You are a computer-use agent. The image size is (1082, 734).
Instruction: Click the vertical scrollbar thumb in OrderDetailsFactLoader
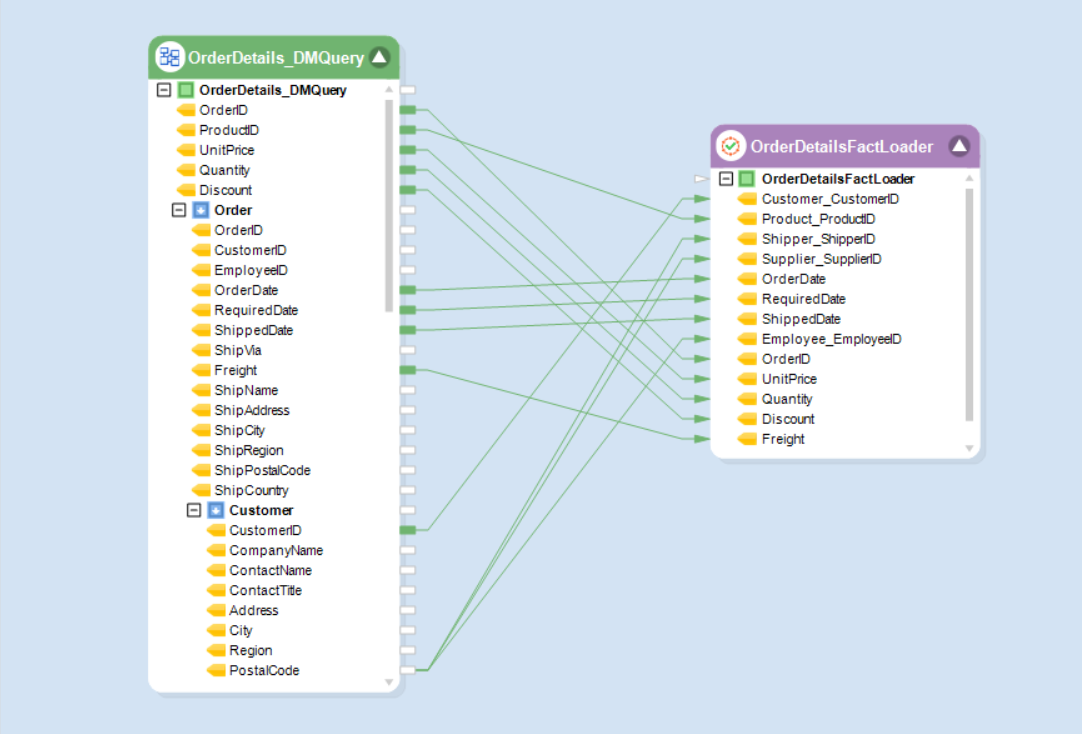(969, 304)
